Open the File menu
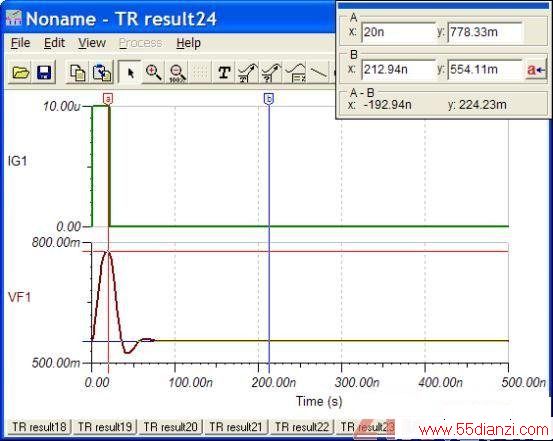Image resolution: width=553 pixels, height=441 pixels. tap(20, 43)
